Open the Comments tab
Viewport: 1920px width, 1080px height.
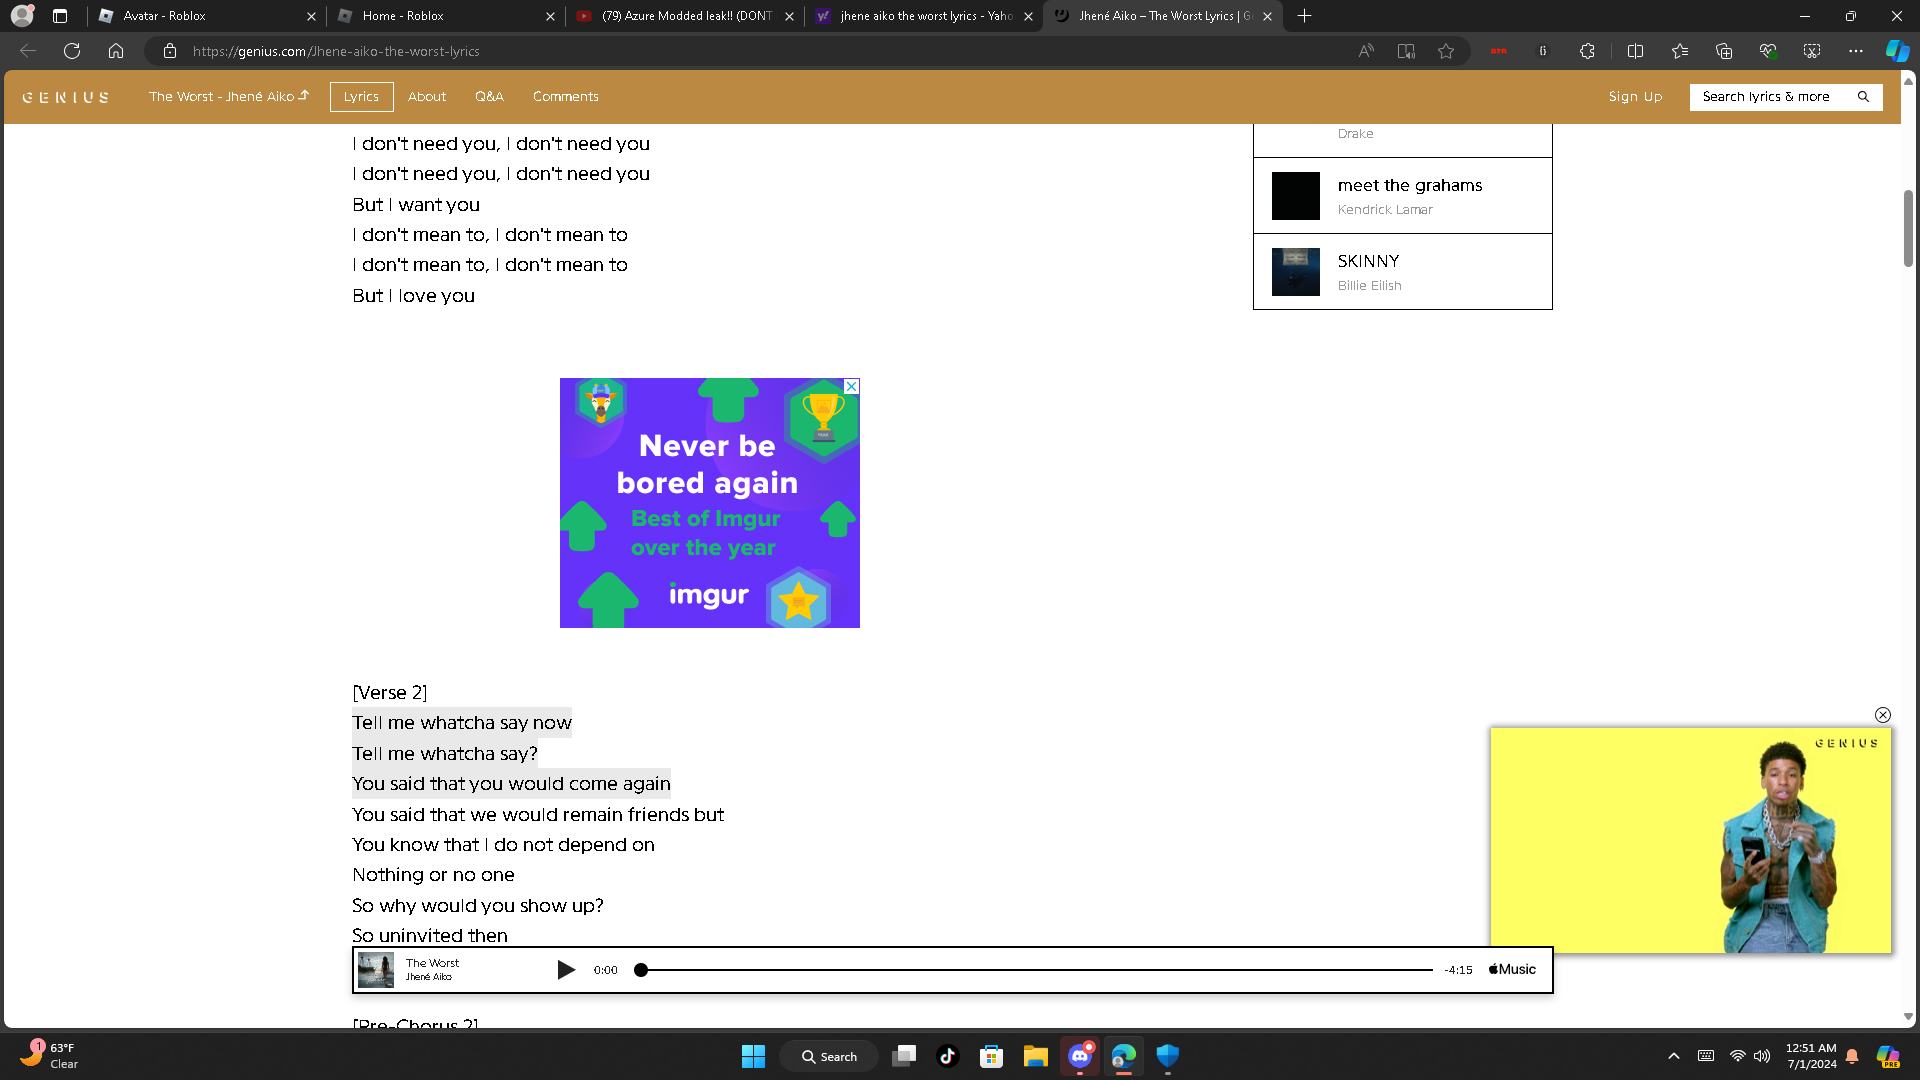[x=566, y=96]
